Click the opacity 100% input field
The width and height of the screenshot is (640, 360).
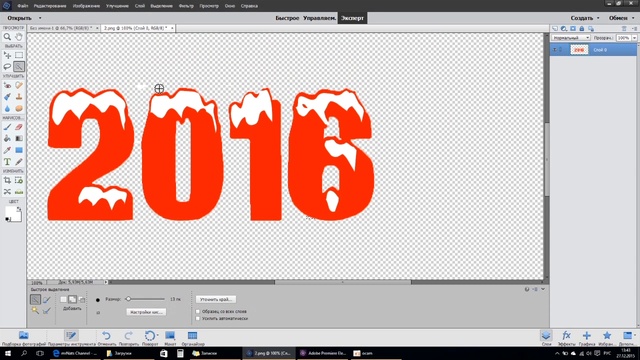(x=623, y=38)
